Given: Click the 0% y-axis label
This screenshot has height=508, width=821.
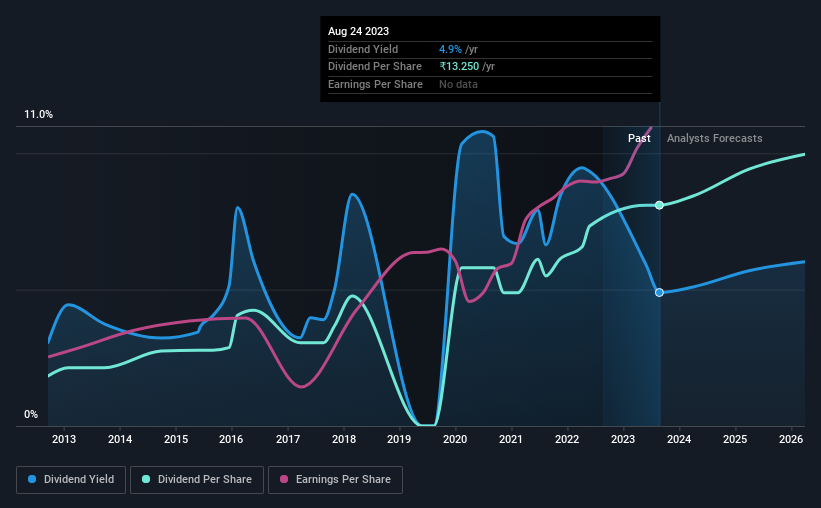Looking at the screenshot, I should coord(31,414).
